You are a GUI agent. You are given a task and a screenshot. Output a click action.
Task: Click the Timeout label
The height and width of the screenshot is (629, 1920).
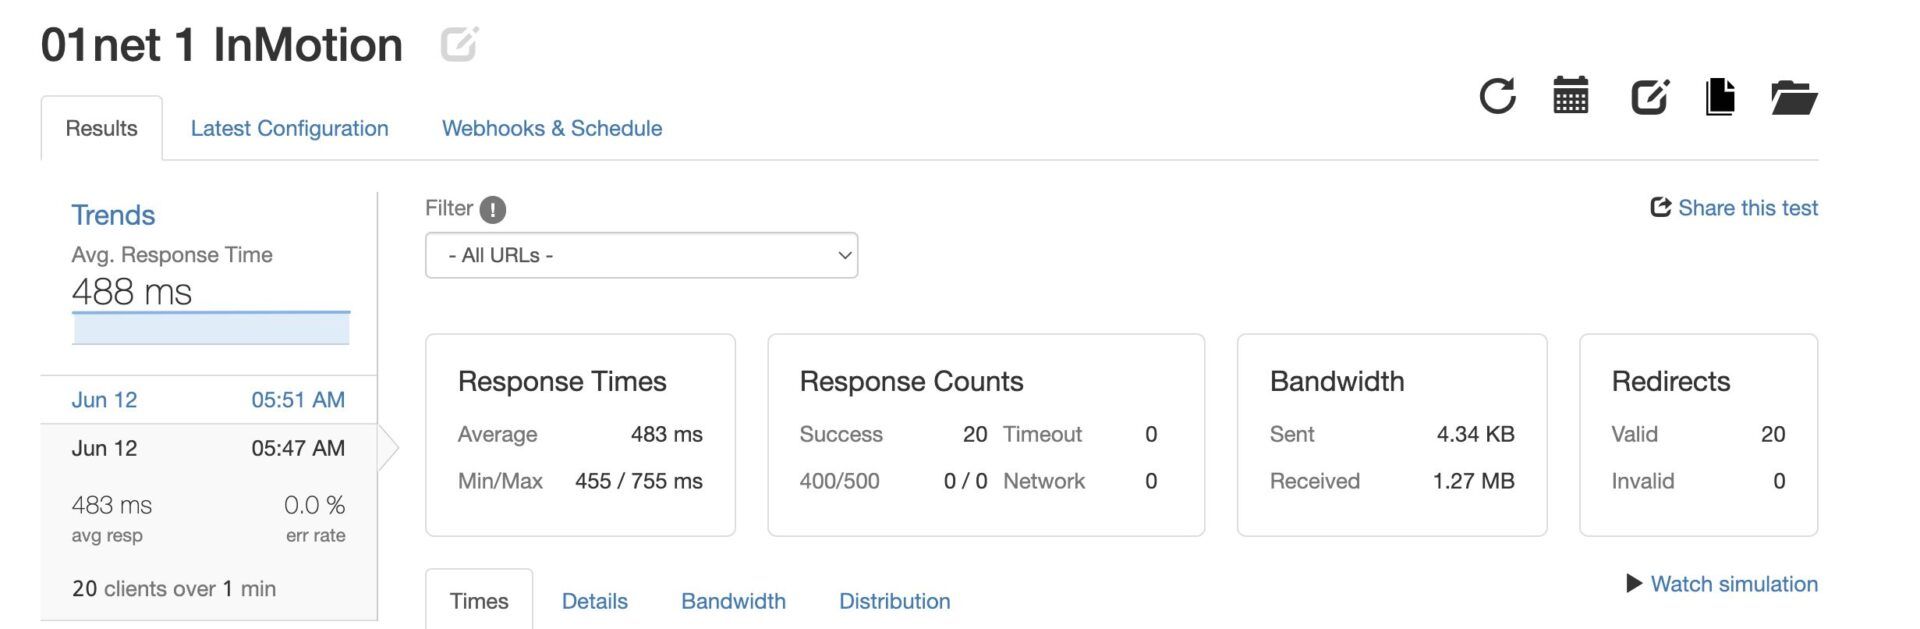(1042, 434)
